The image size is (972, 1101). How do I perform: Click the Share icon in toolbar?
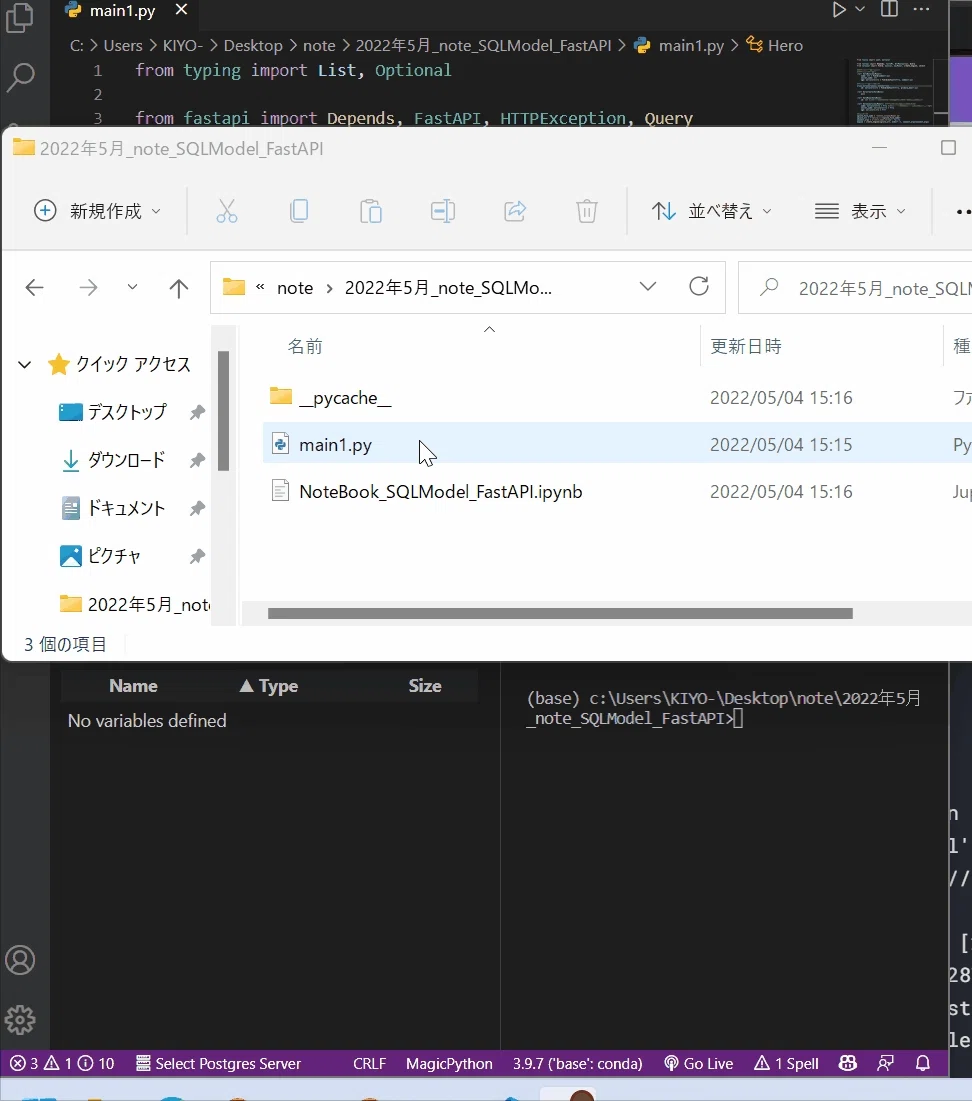pos(515,211)
